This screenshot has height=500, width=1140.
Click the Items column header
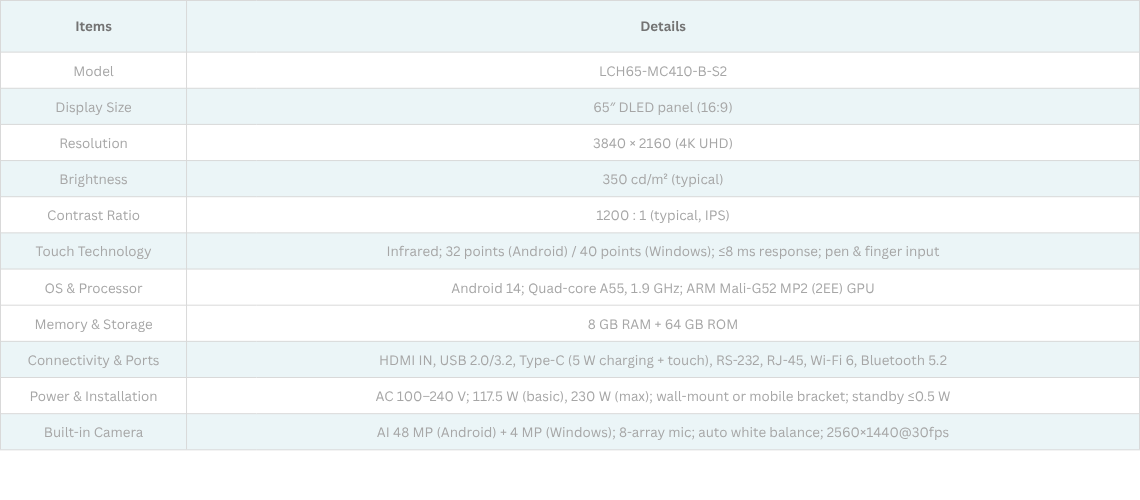coord(93,26)
